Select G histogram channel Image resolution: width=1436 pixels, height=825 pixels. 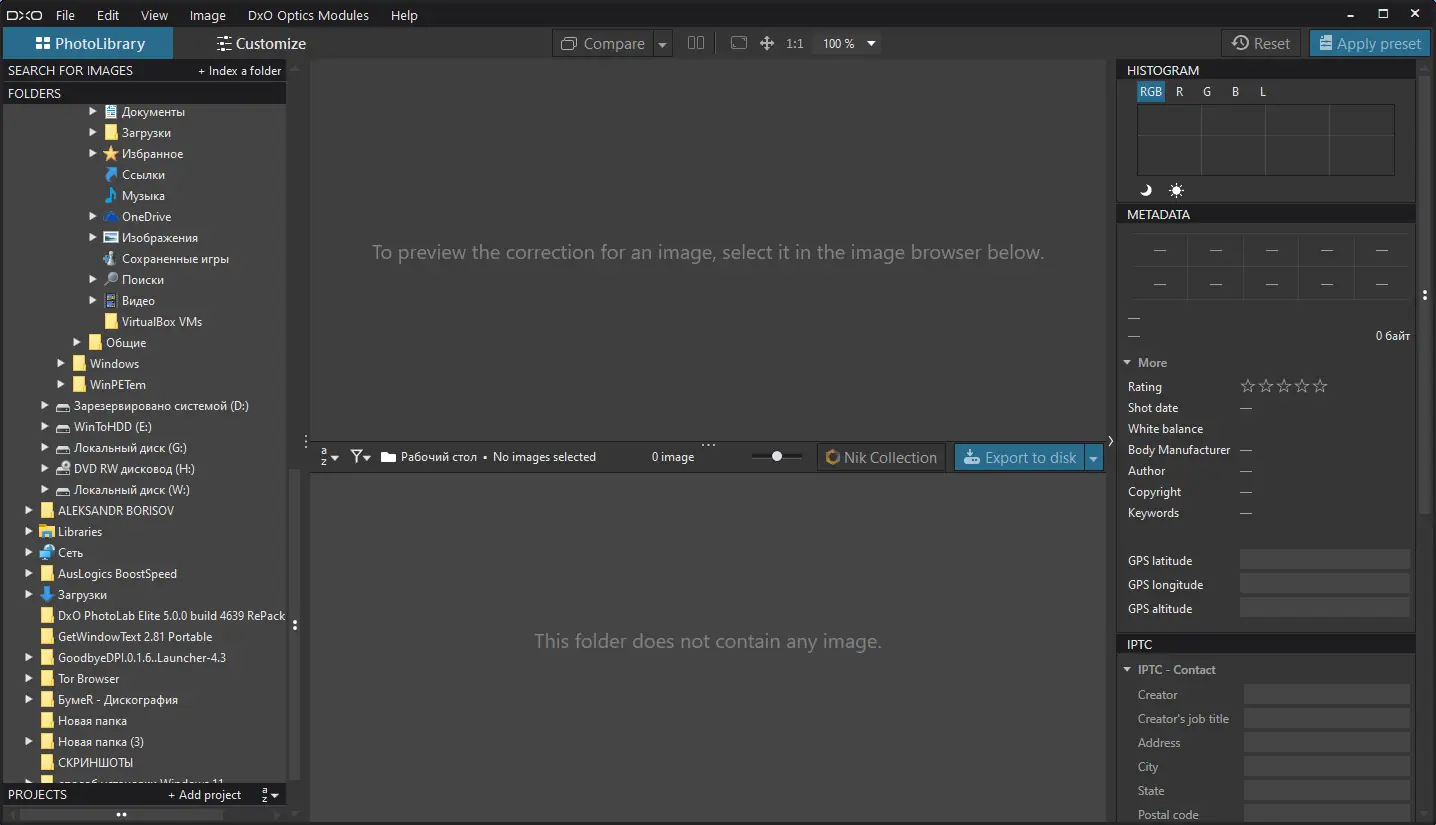coord(1207,92)
